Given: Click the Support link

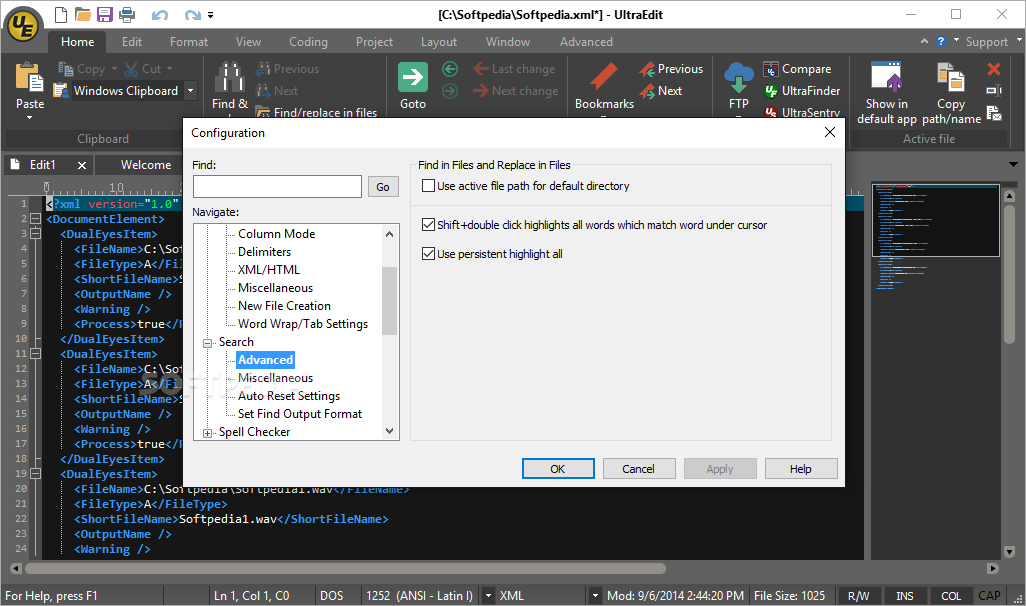Looking at the screenshot, I should (987, 42).
